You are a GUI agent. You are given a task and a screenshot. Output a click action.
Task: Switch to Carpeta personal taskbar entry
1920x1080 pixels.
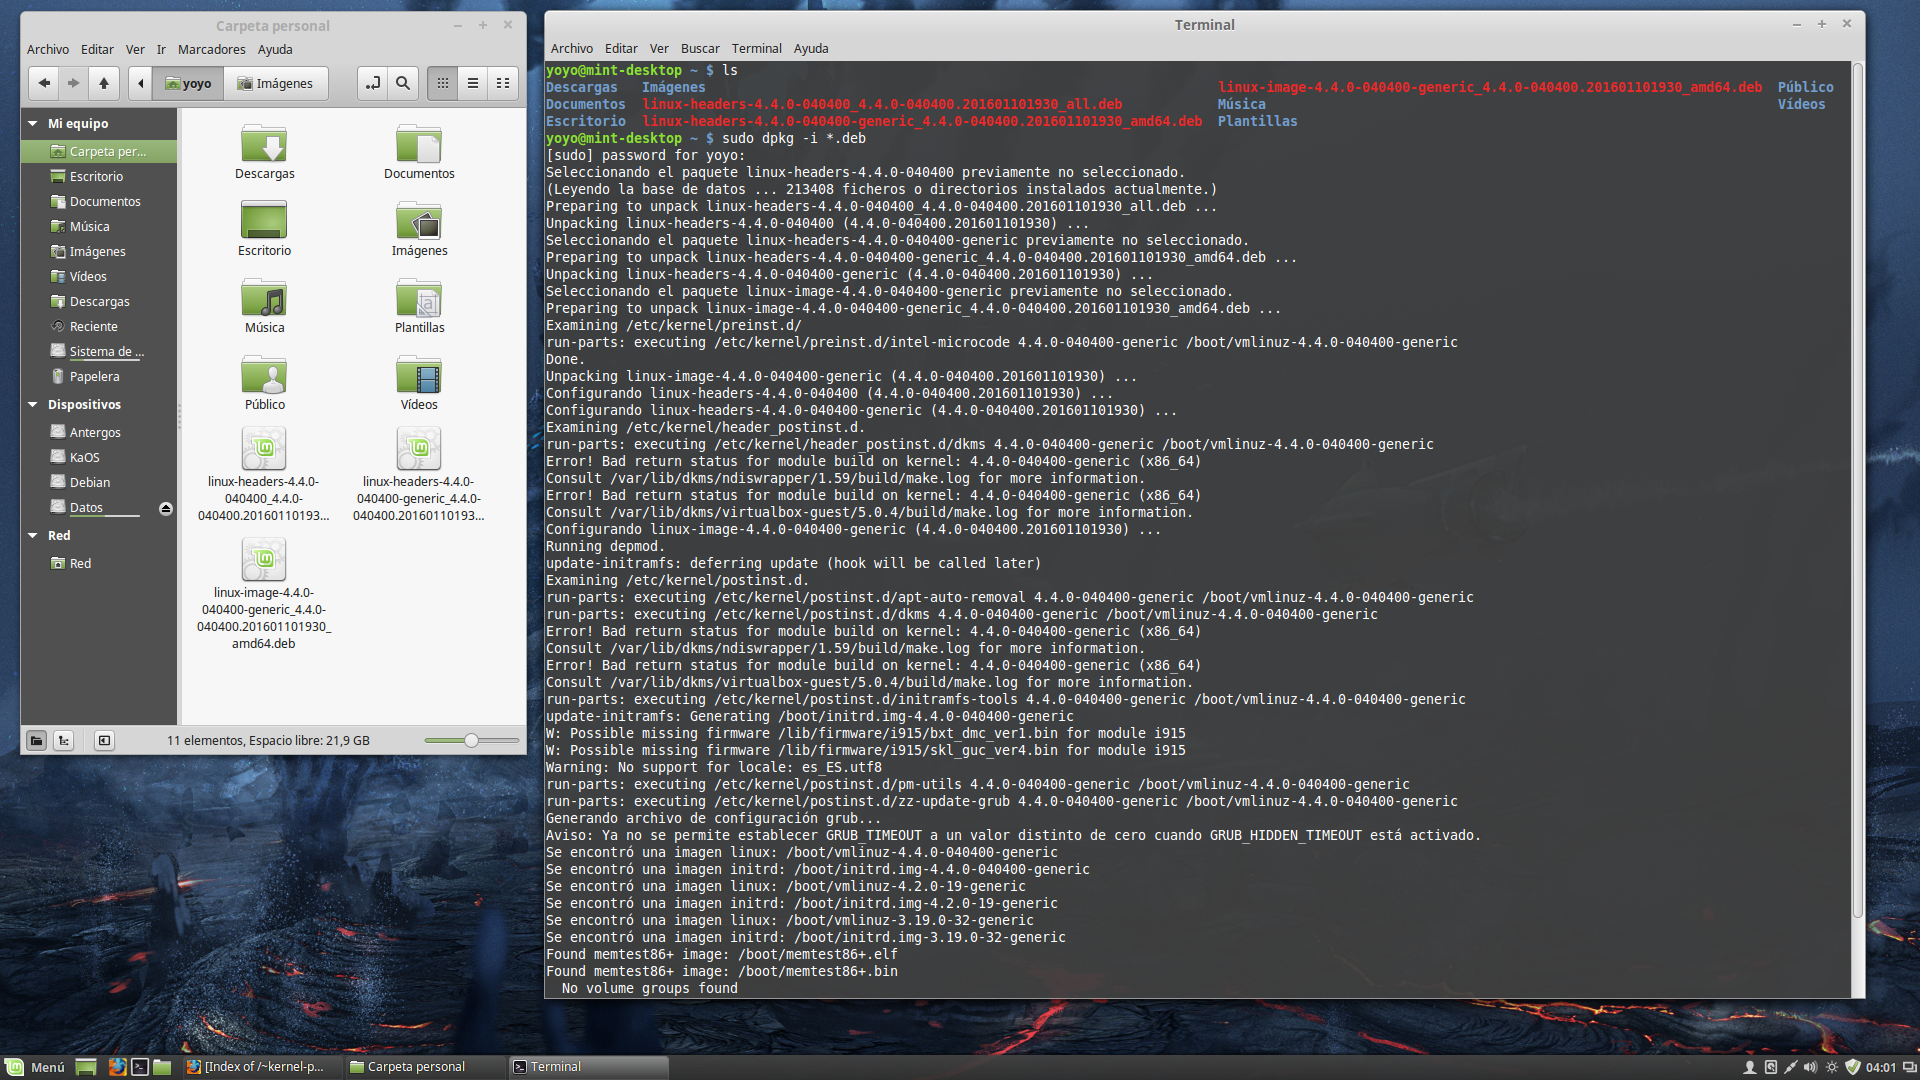point(424,1067)
